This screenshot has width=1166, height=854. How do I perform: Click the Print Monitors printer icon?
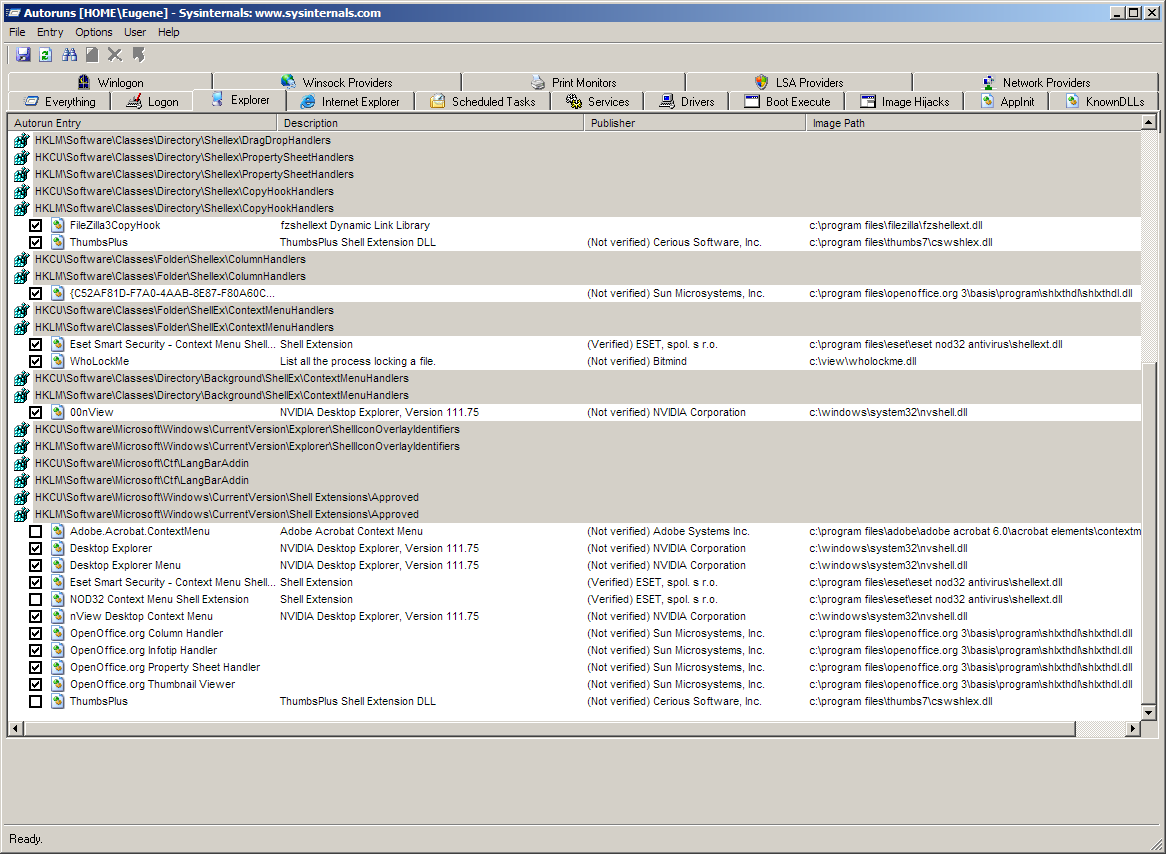[538, 82]
